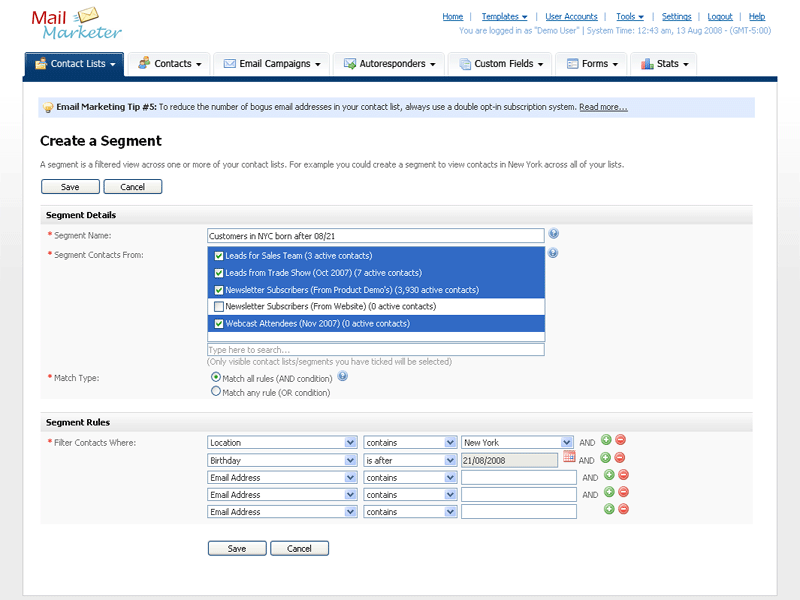800x600 pixels.
Task: Select Match any rule (OR condition)
Action: tap(216, 392)
